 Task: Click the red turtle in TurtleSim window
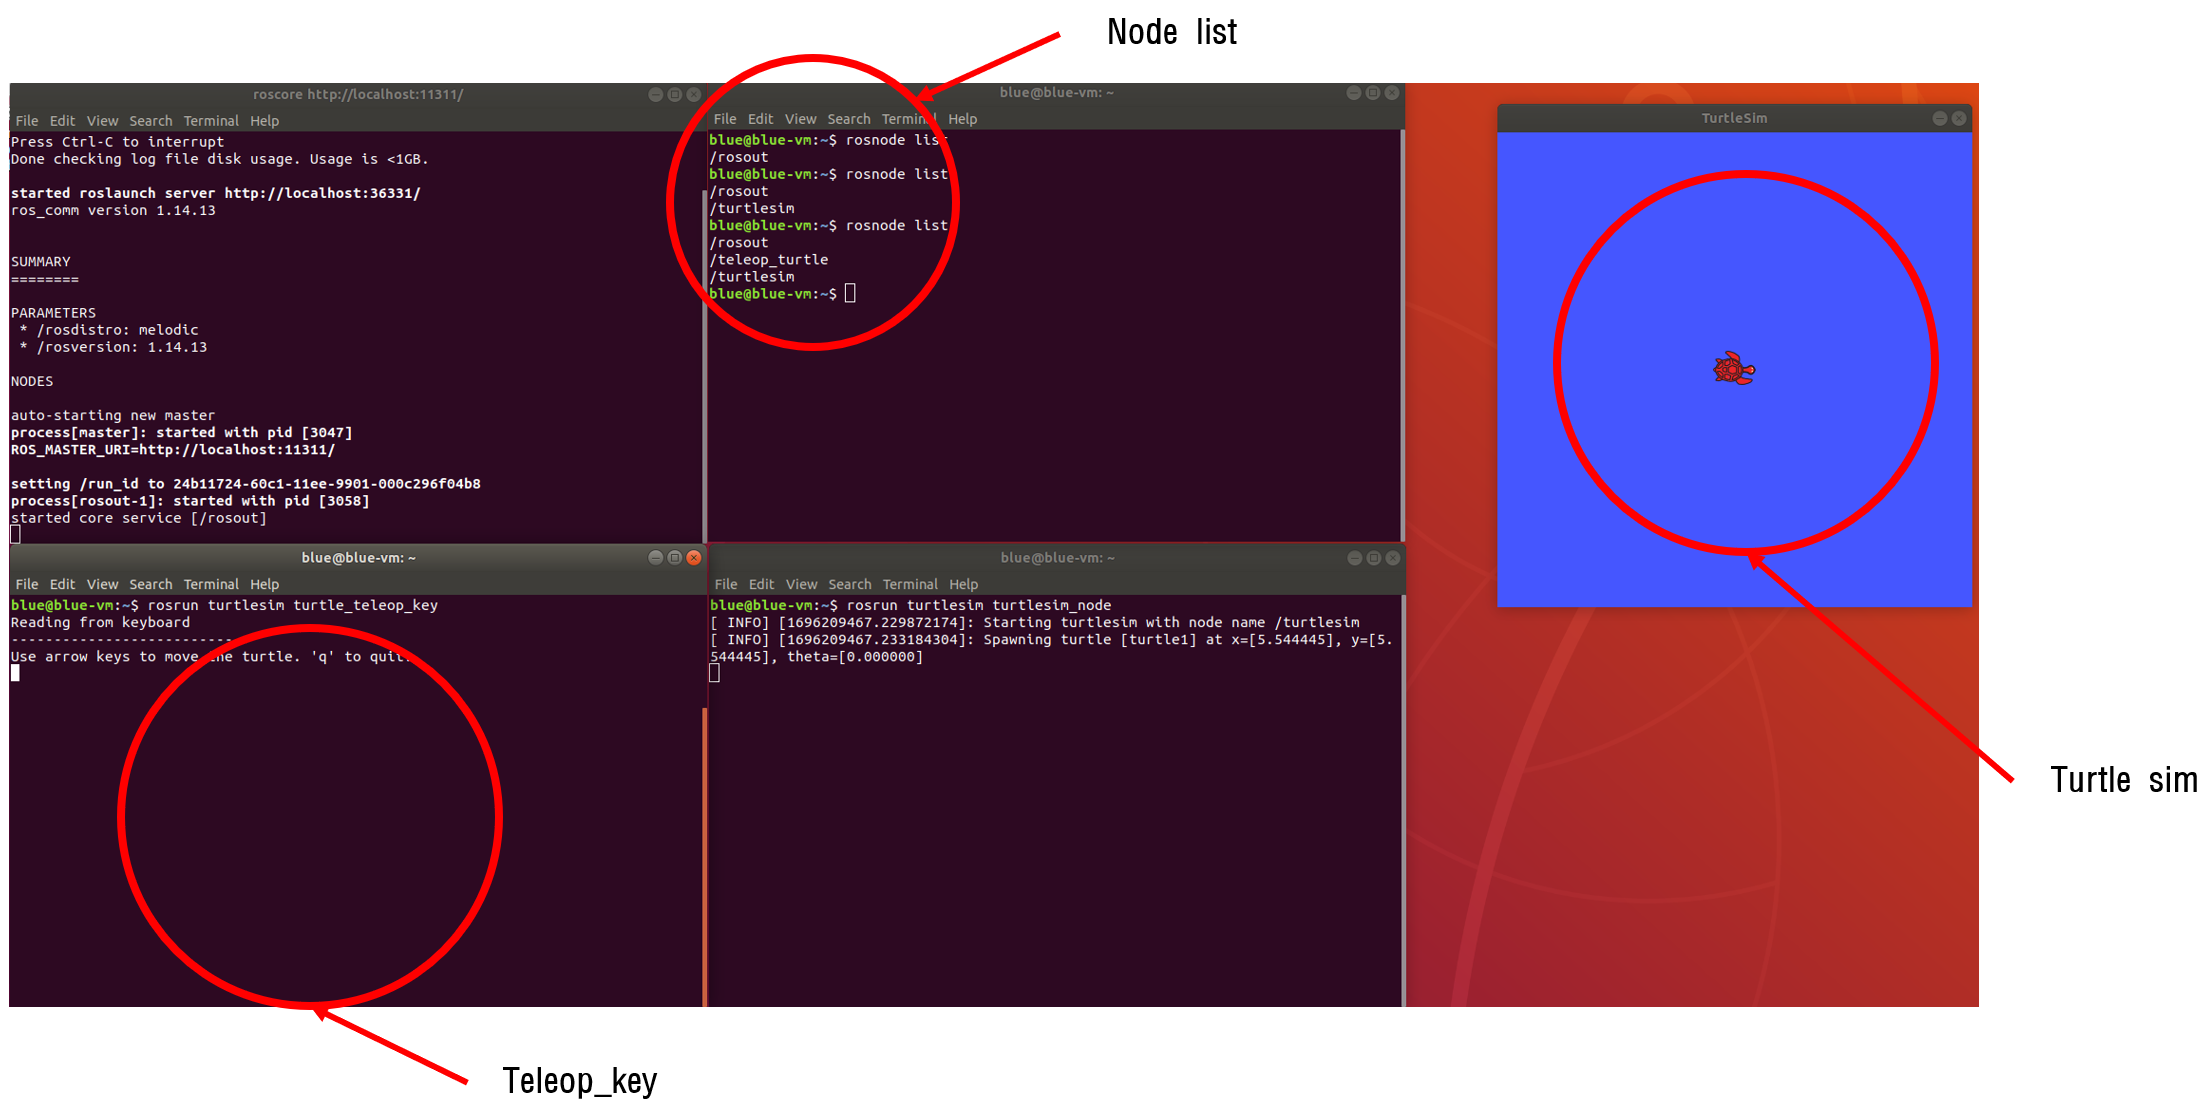click(x=1733, y=369)
